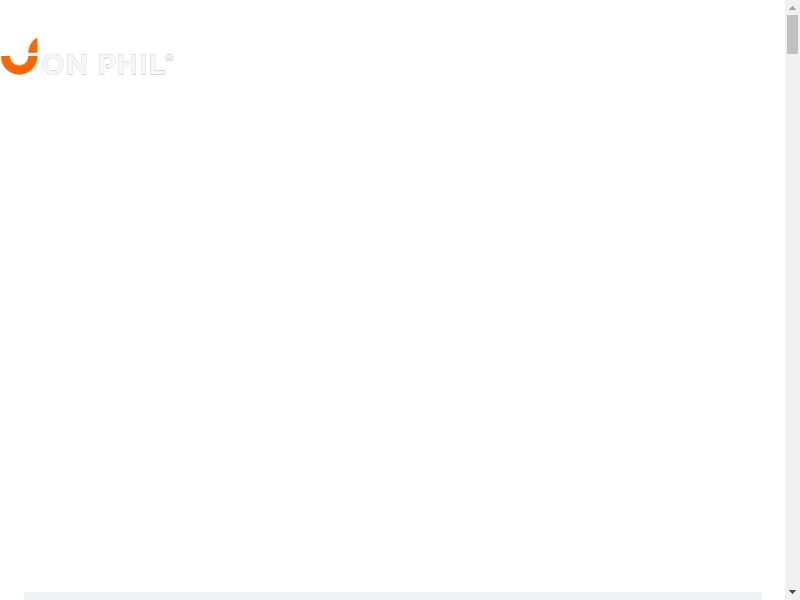
Task: Click the top curved stroke of orange J
Action: point(33,46)
